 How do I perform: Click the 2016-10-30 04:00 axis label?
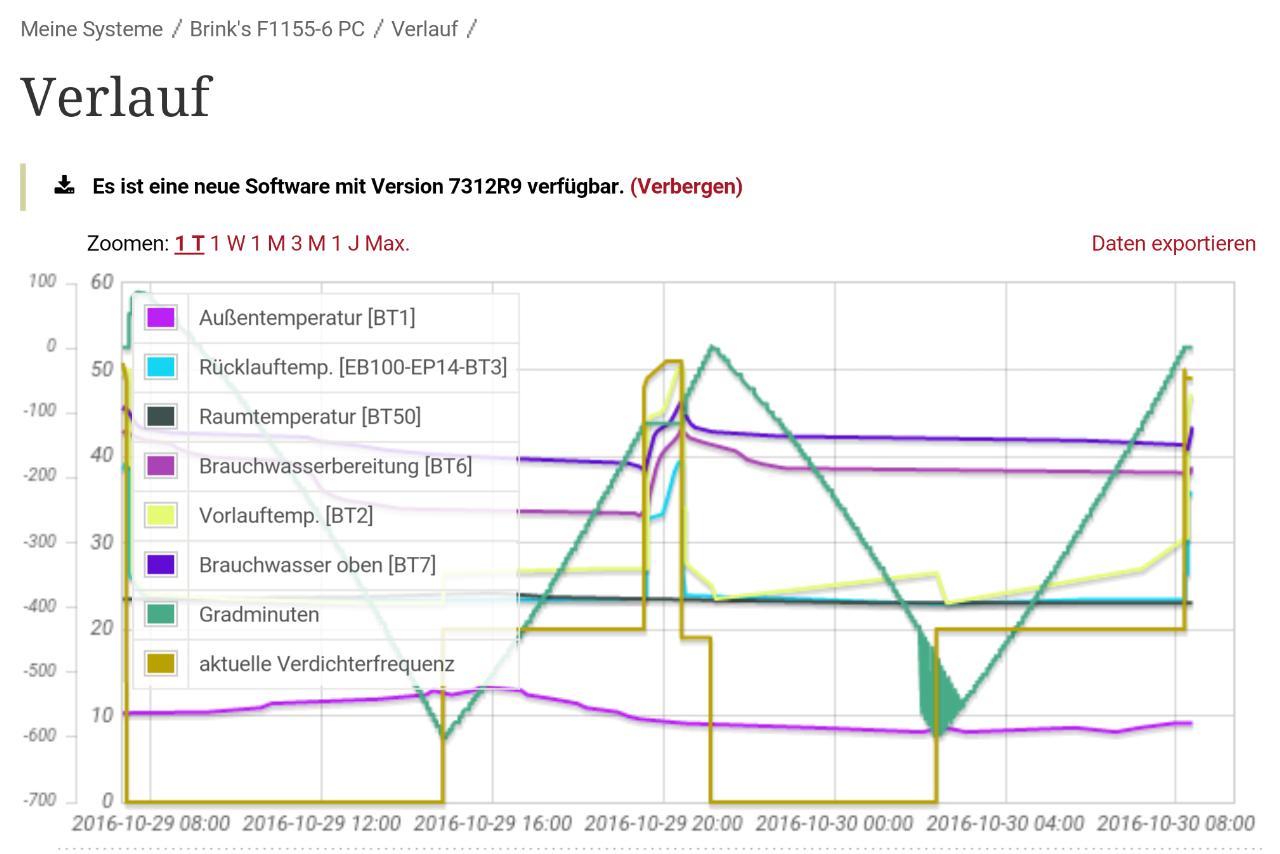(x=1006, y=824)
